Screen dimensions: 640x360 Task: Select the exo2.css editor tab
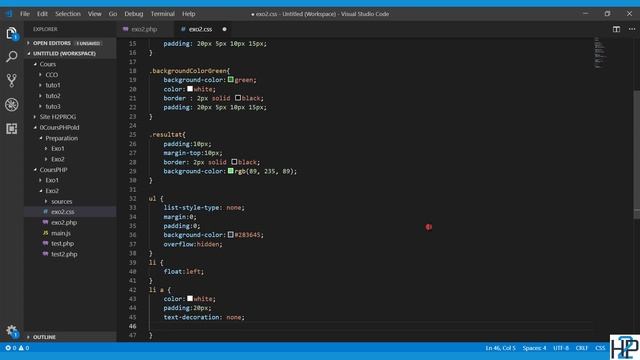[x=203, y=29]
